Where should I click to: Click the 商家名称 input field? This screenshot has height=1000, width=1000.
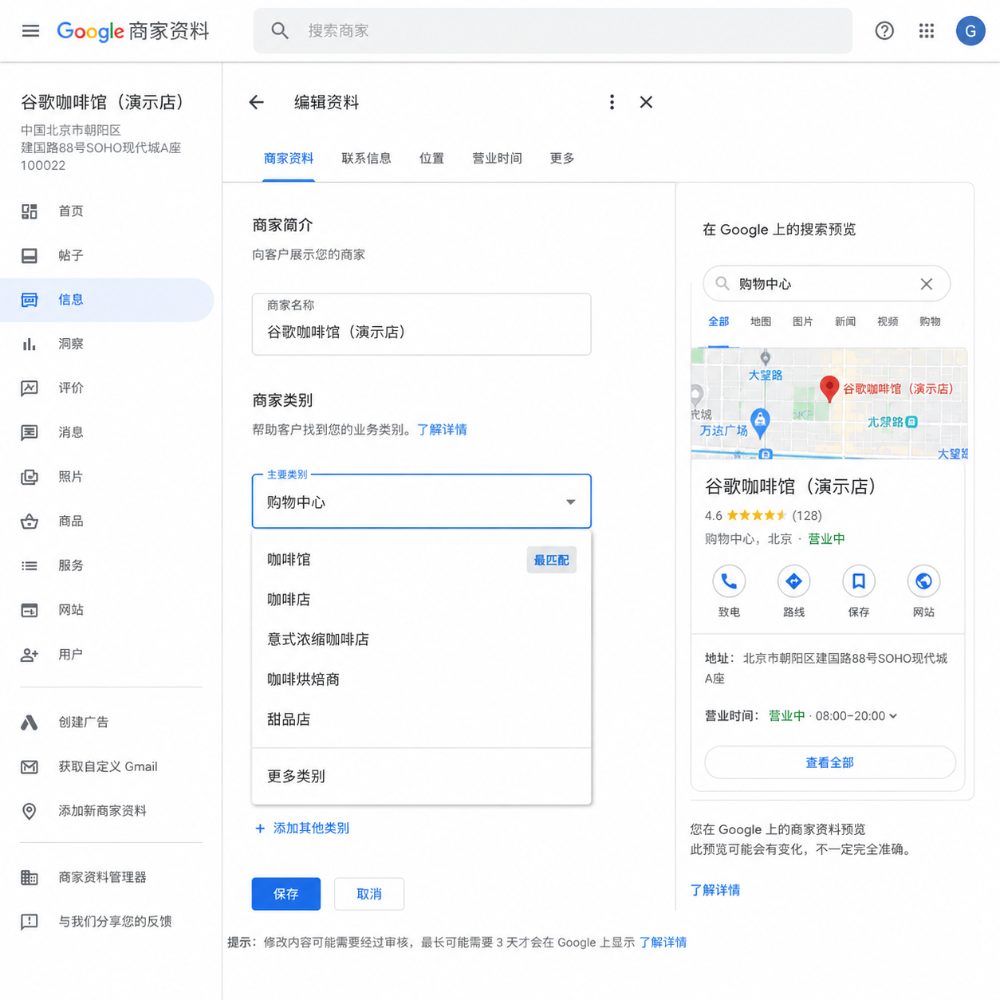(422, 324)
